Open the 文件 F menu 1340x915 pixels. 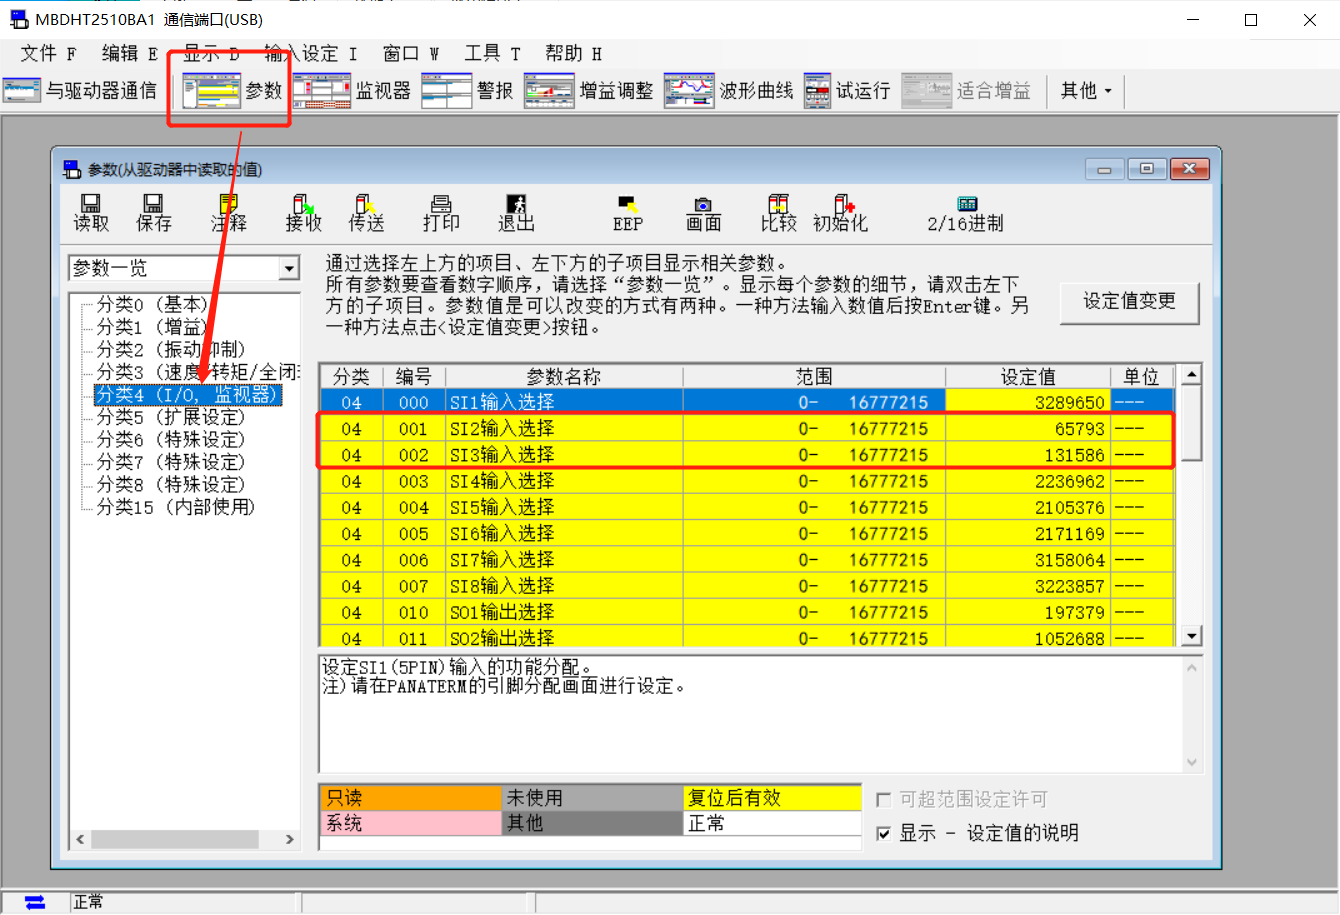tap(48, 53)
